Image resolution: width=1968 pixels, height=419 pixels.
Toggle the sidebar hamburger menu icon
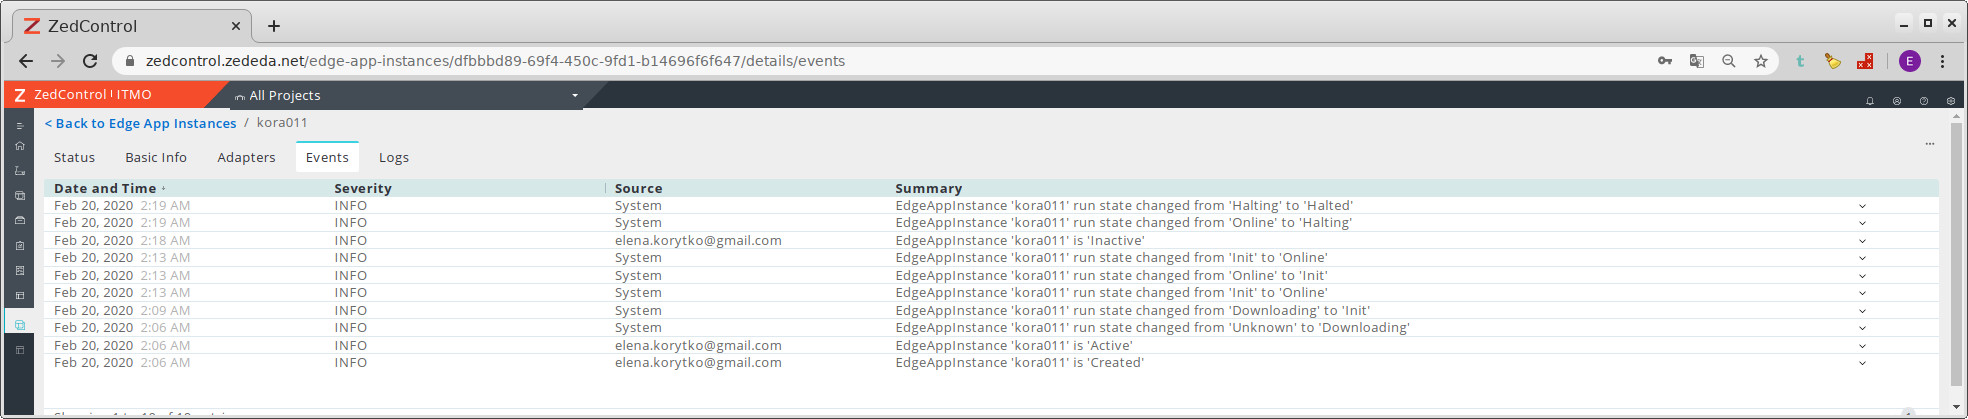20,126
